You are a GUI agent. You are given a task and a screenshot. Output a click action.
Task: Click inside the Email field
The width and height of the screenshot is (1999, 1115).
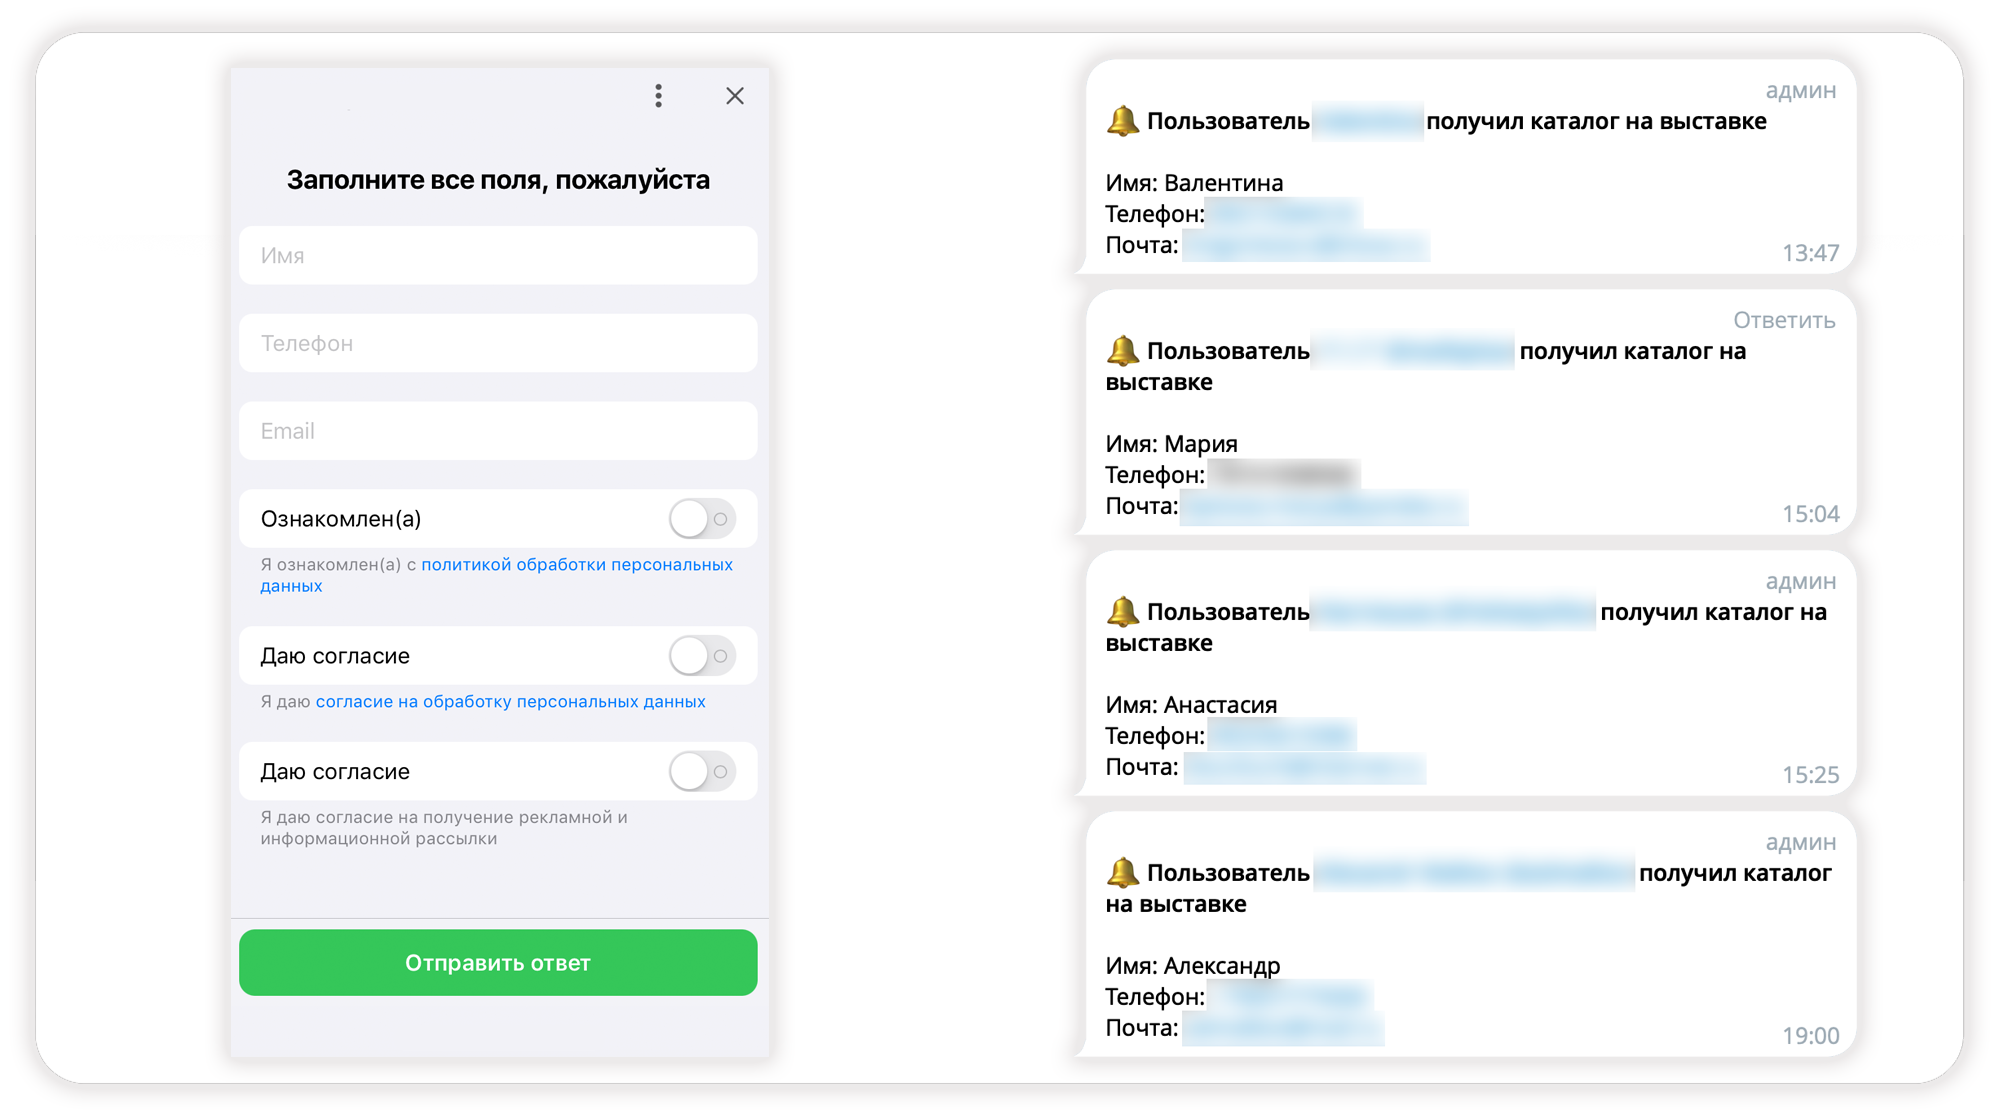[497, 431]
